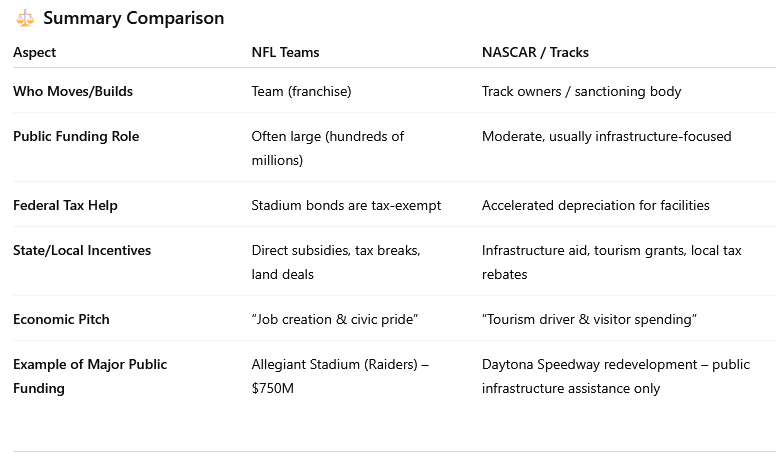Click the Stadium bonds are tax-exempt cell
This screenshot has height=456, width=776.
tap(346, 205)
